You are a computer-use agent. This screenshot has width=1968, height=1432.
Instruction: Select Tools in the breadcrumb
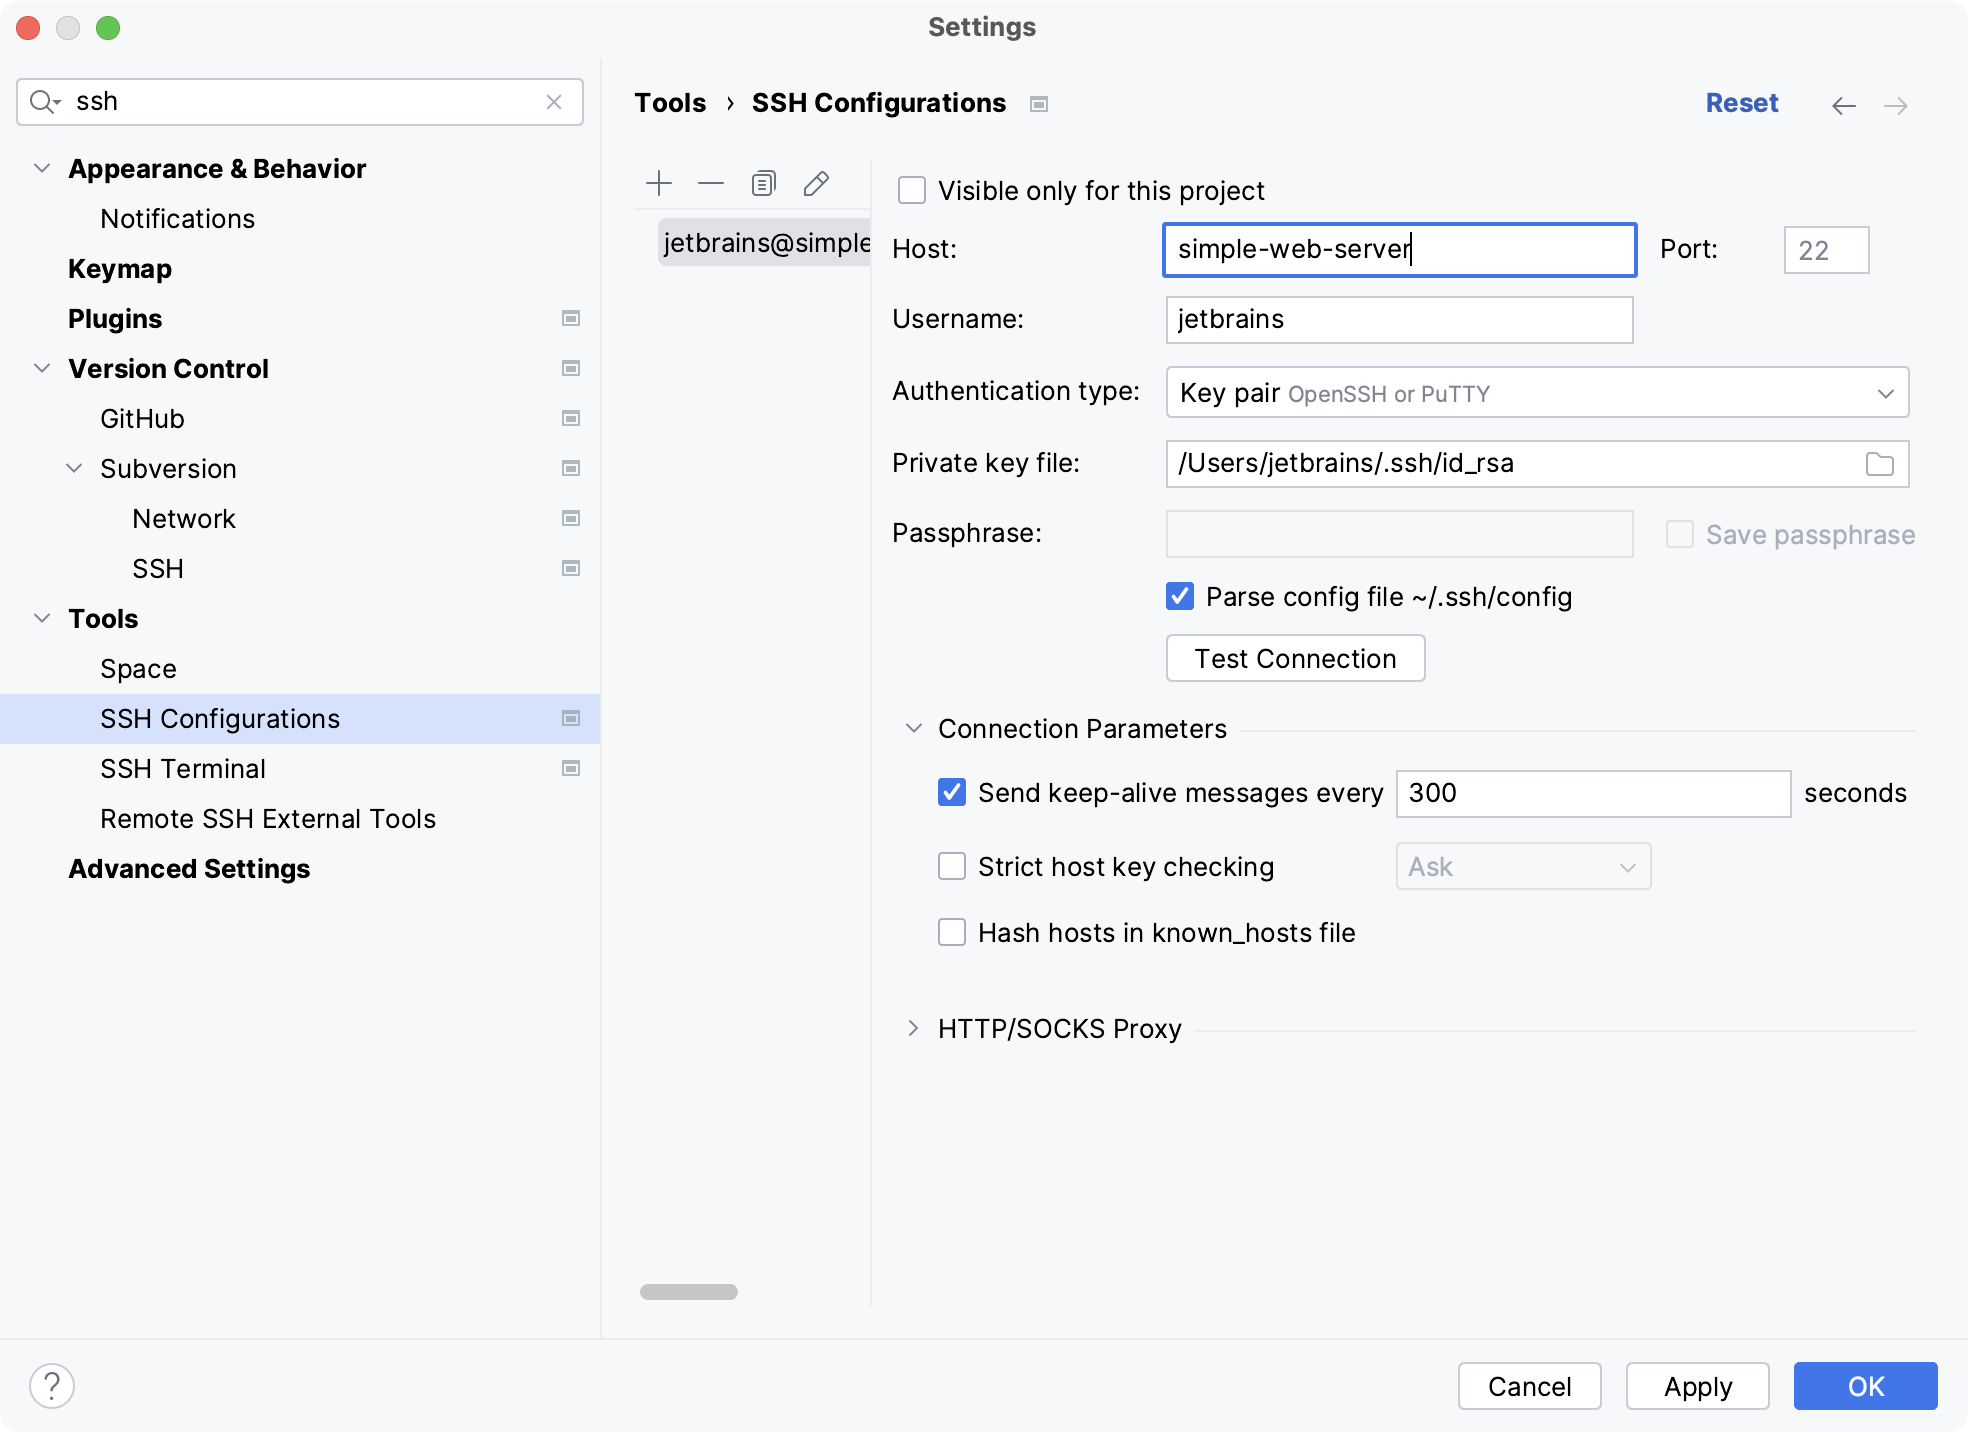click(670, 102)
